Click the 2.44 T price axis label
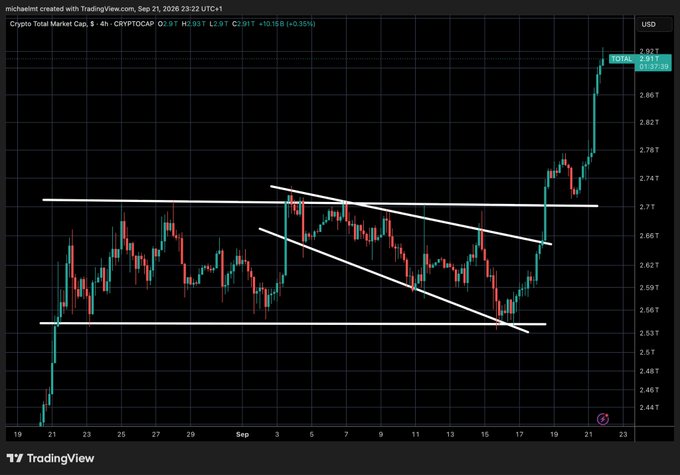The width and height of the screenshot is (680, 475). coord(649,407)
